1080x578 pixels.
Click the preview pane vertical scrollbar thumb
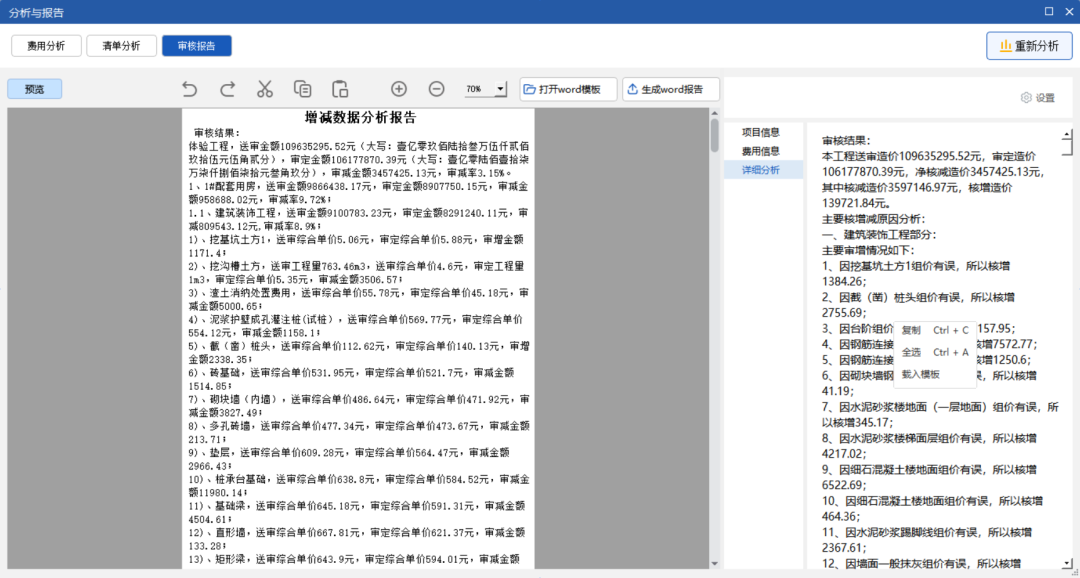715,135
